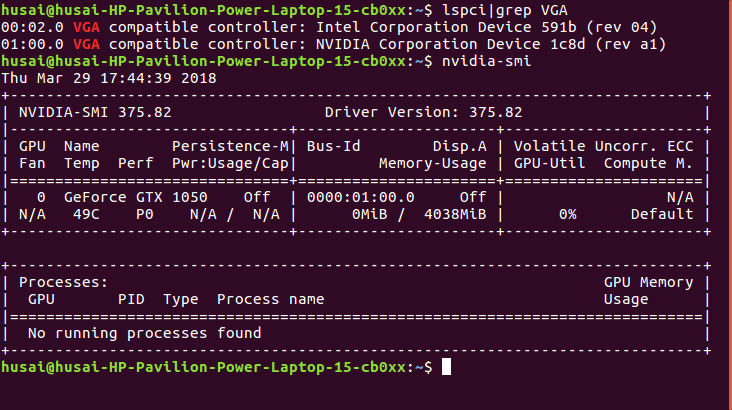Click the '4038MiB' memory total value
The image size is (732, 410).
455,214
